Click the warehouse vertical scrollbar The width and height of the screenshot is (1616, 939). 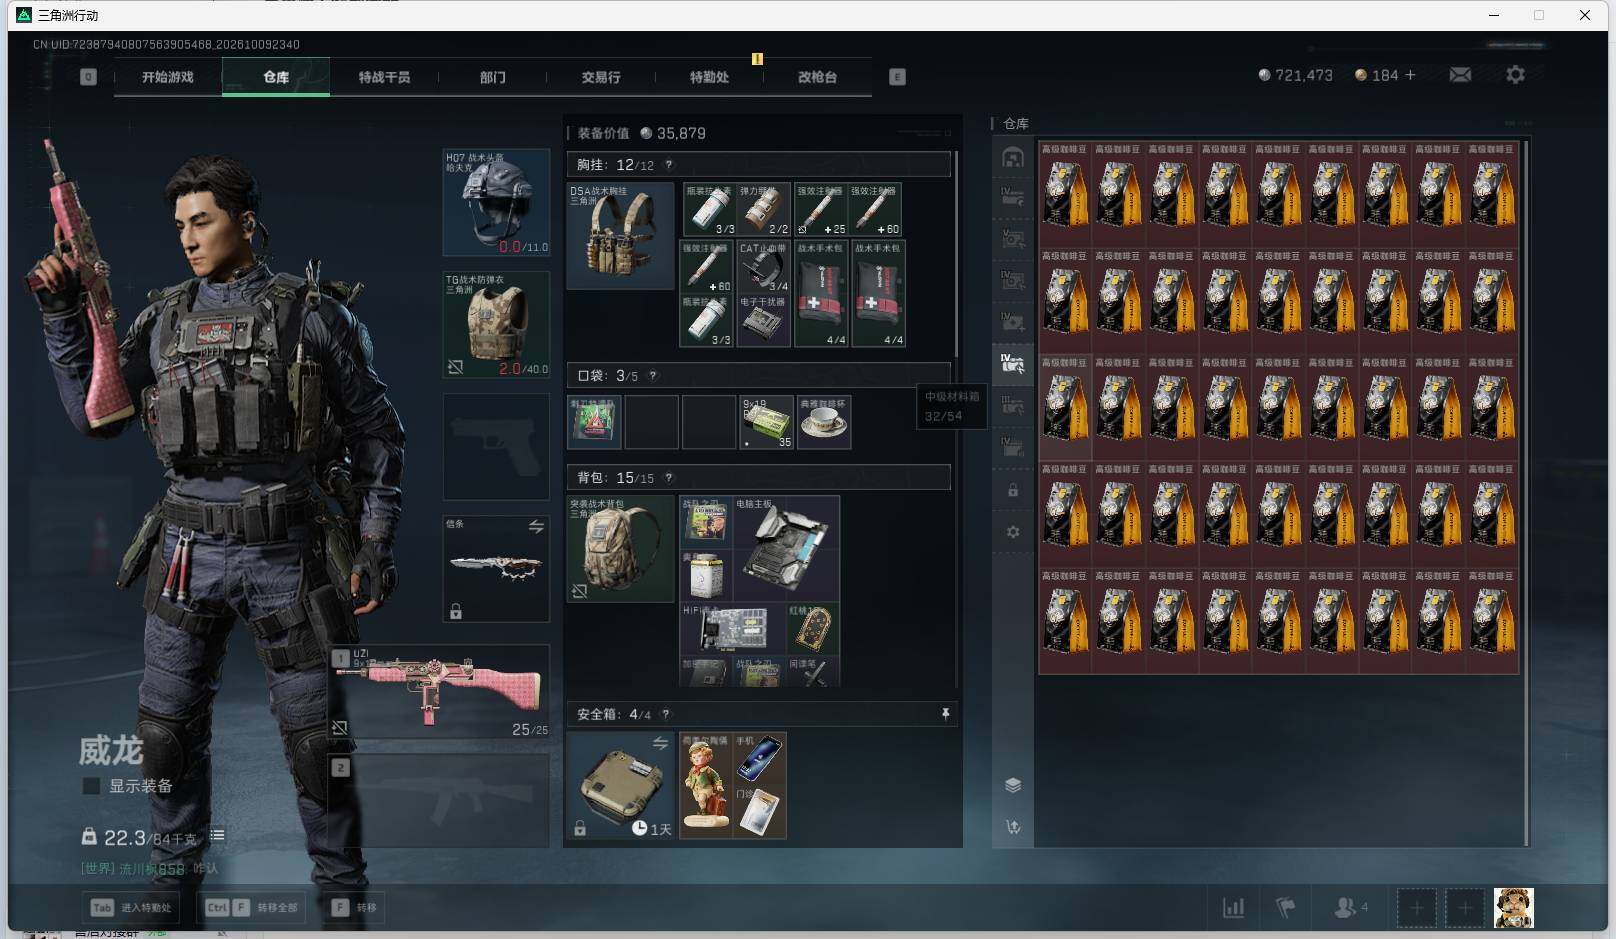pyautogui.click(x=1526, y=493)
